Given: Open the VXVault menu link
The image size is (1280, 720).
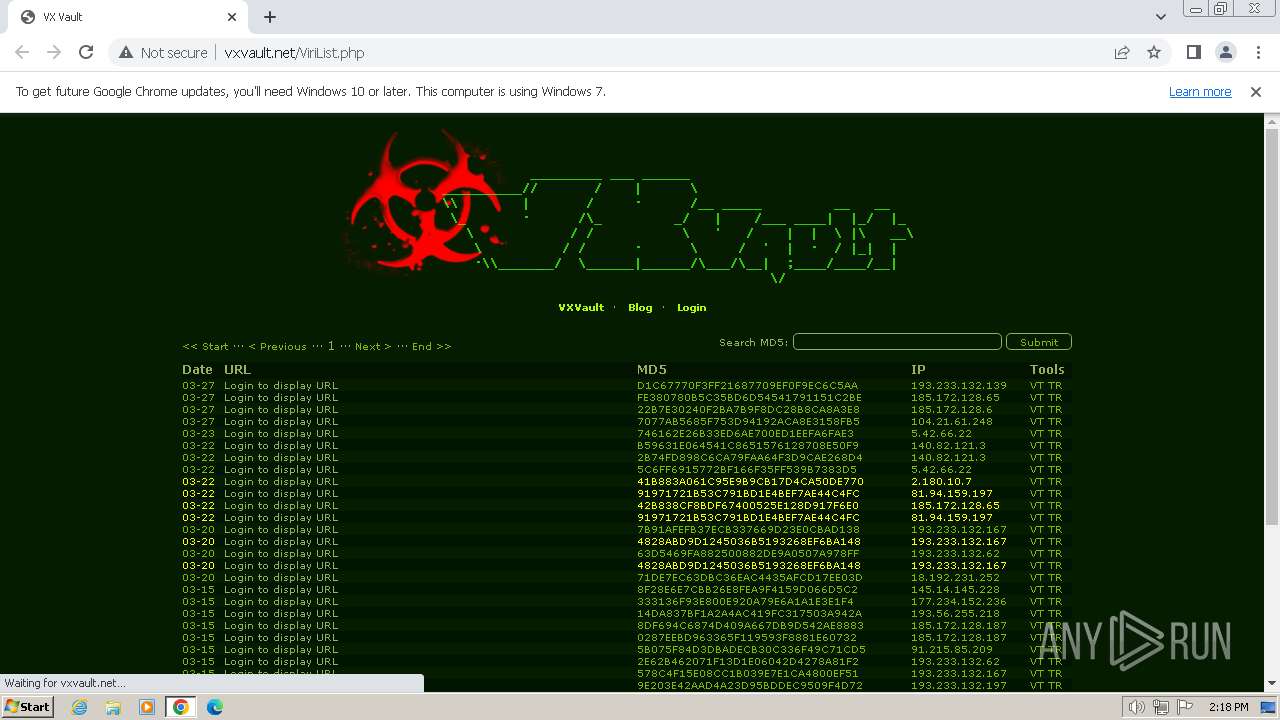Looking at the screenshot, I should [581, 308].
